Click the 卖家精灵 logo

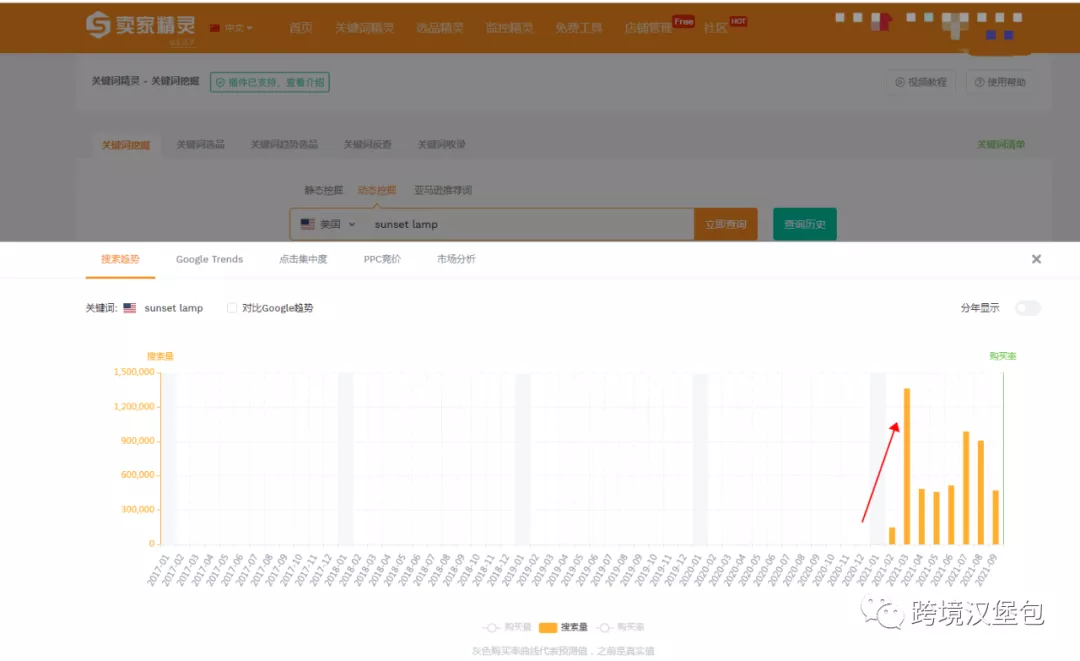(141, 25)
